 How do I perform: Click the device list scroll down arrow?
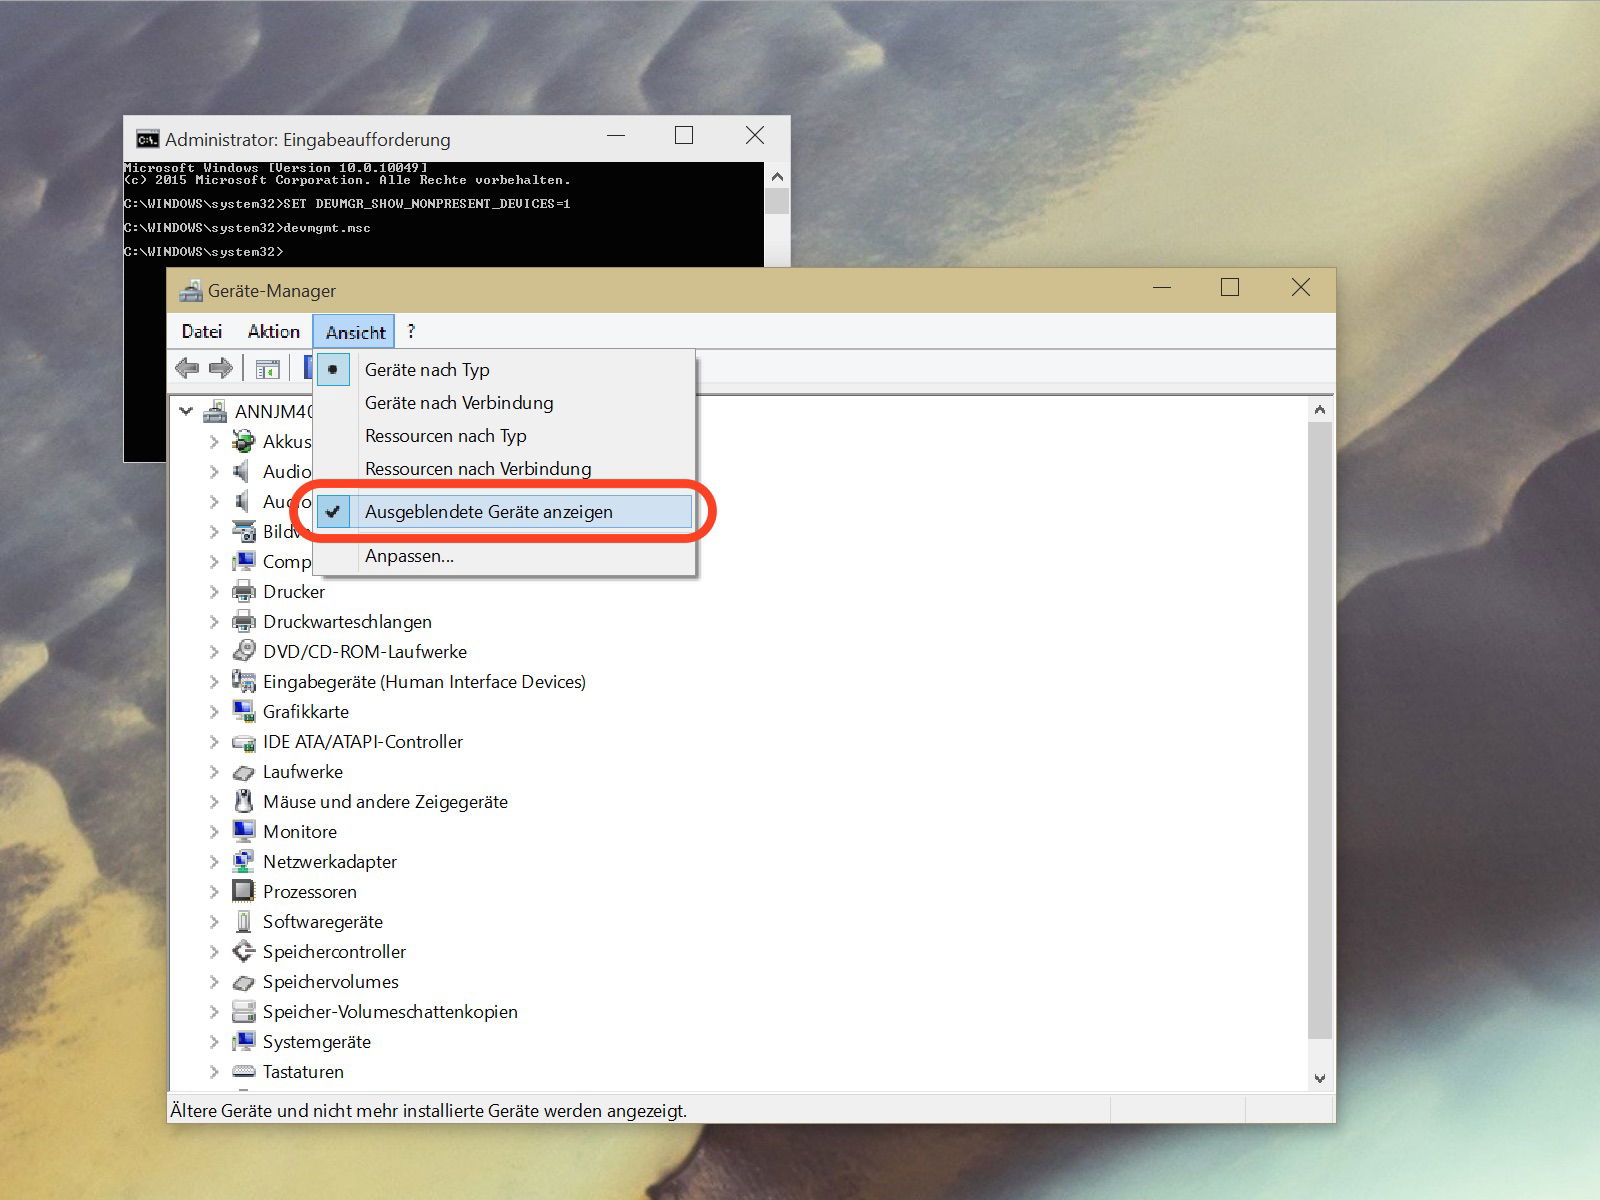[x=1320, y=1078]
